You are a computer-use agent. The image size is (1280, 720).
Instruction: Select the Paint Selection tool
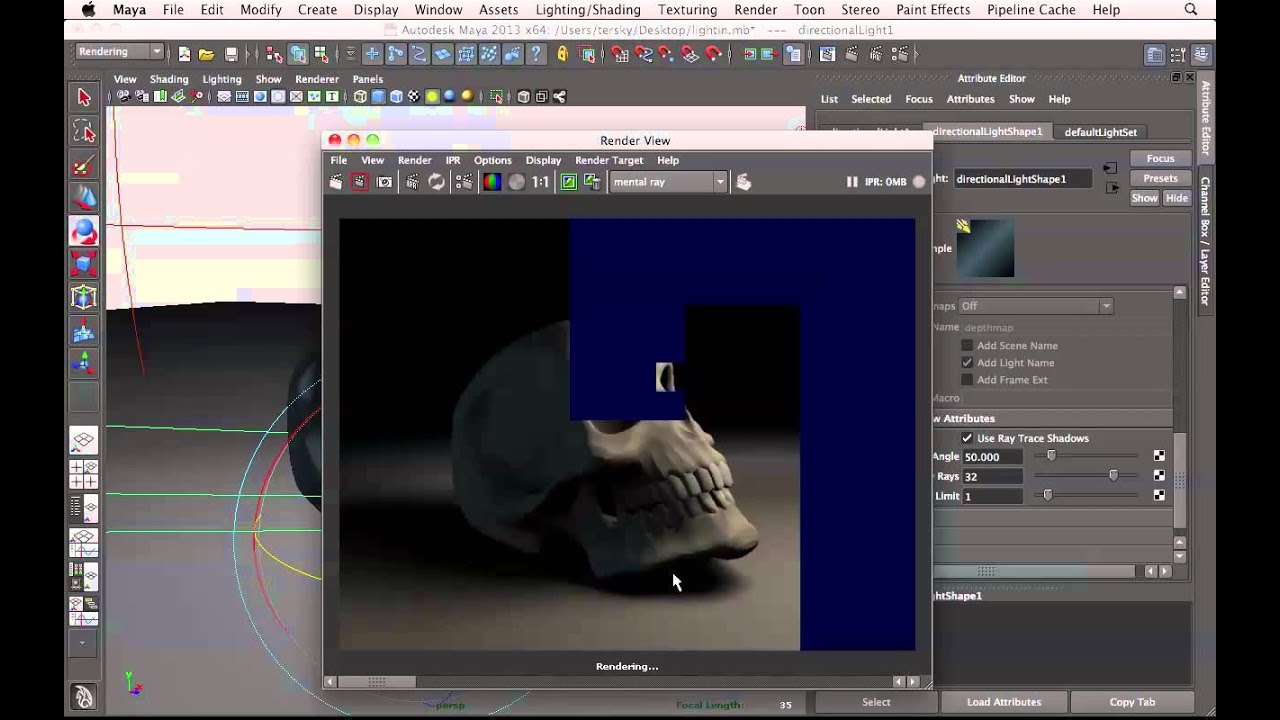84,165
